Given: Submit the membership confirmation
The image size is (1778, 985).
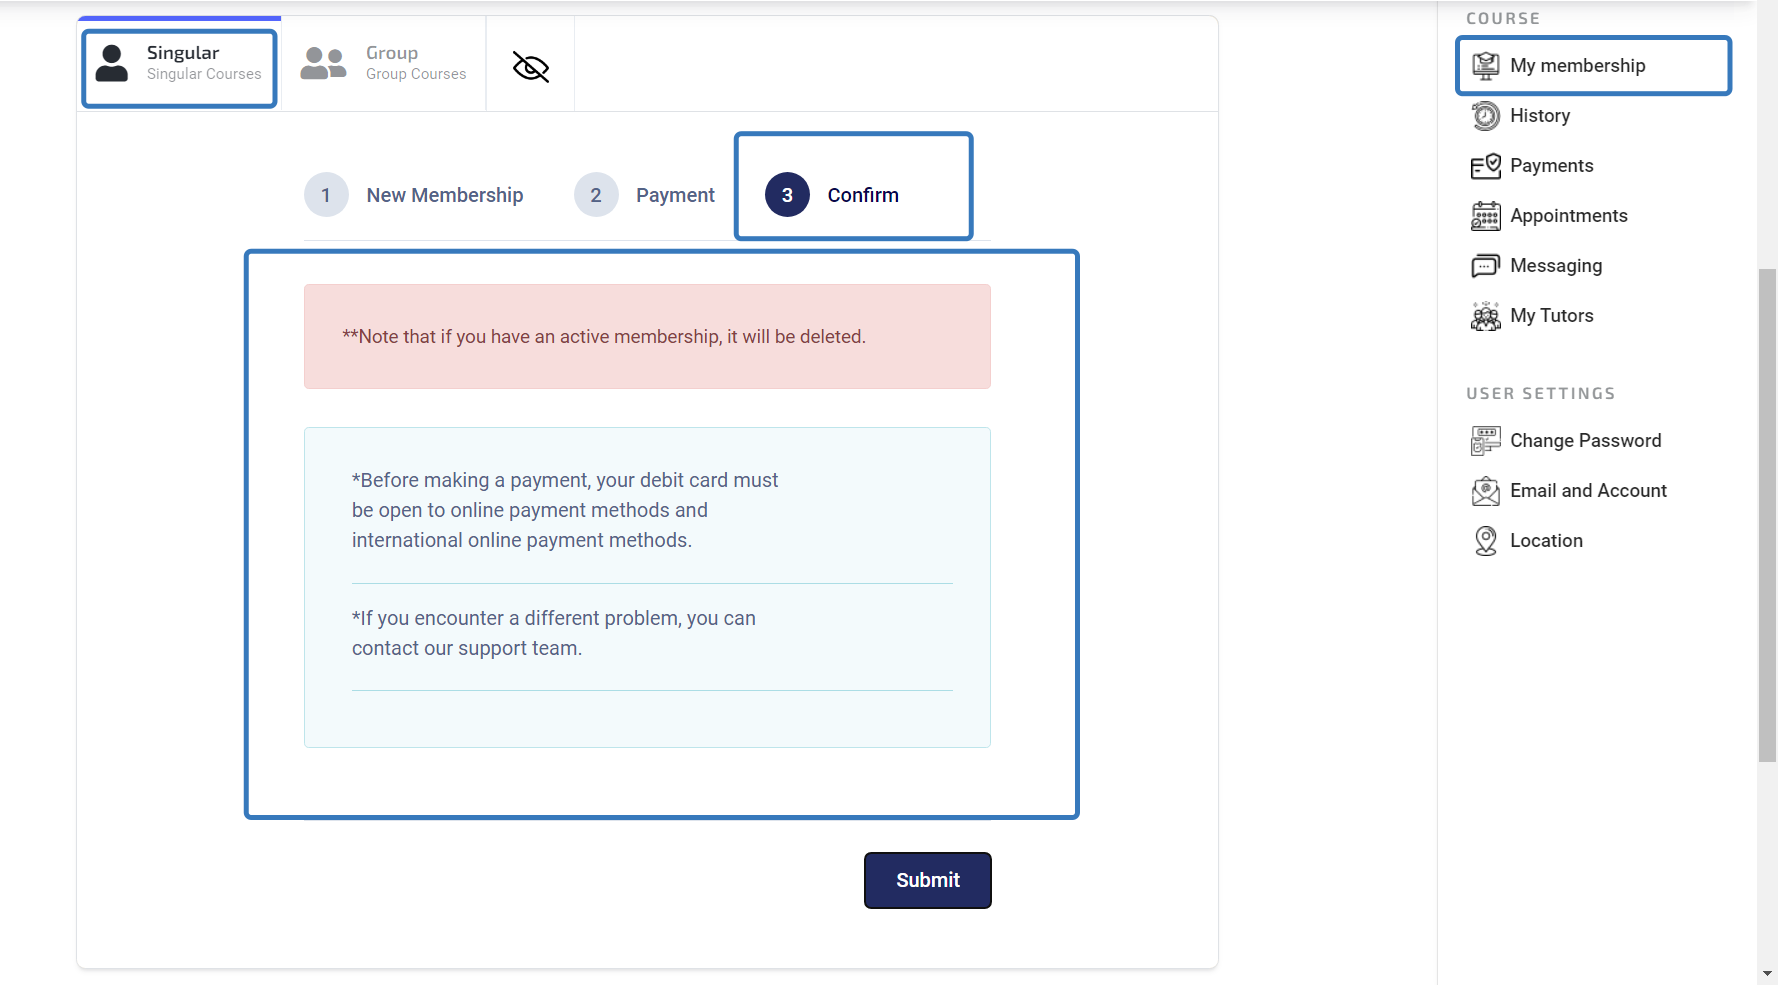Looking at the screenshot, I should click(928, 880).
